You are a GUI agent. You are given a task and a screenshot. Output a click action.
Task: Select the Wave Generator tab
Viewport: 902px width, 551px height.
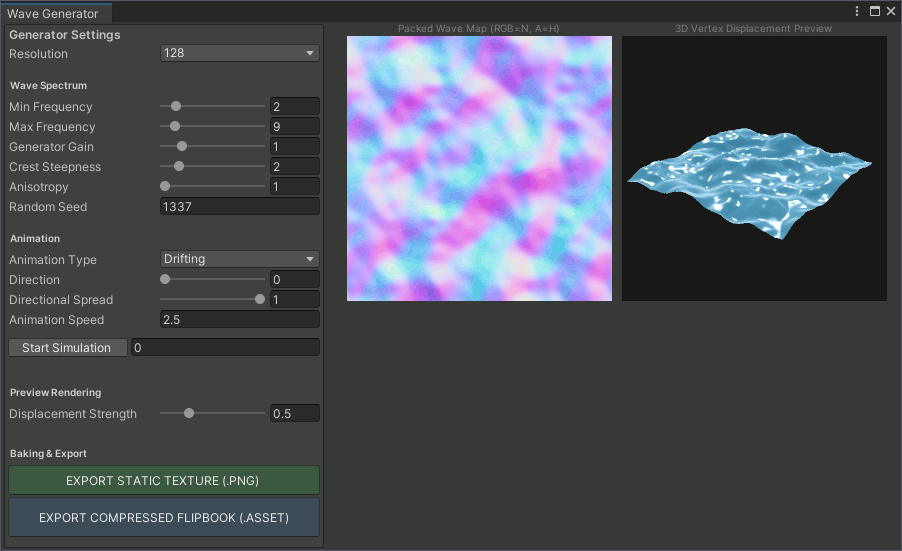pos(56,13)
